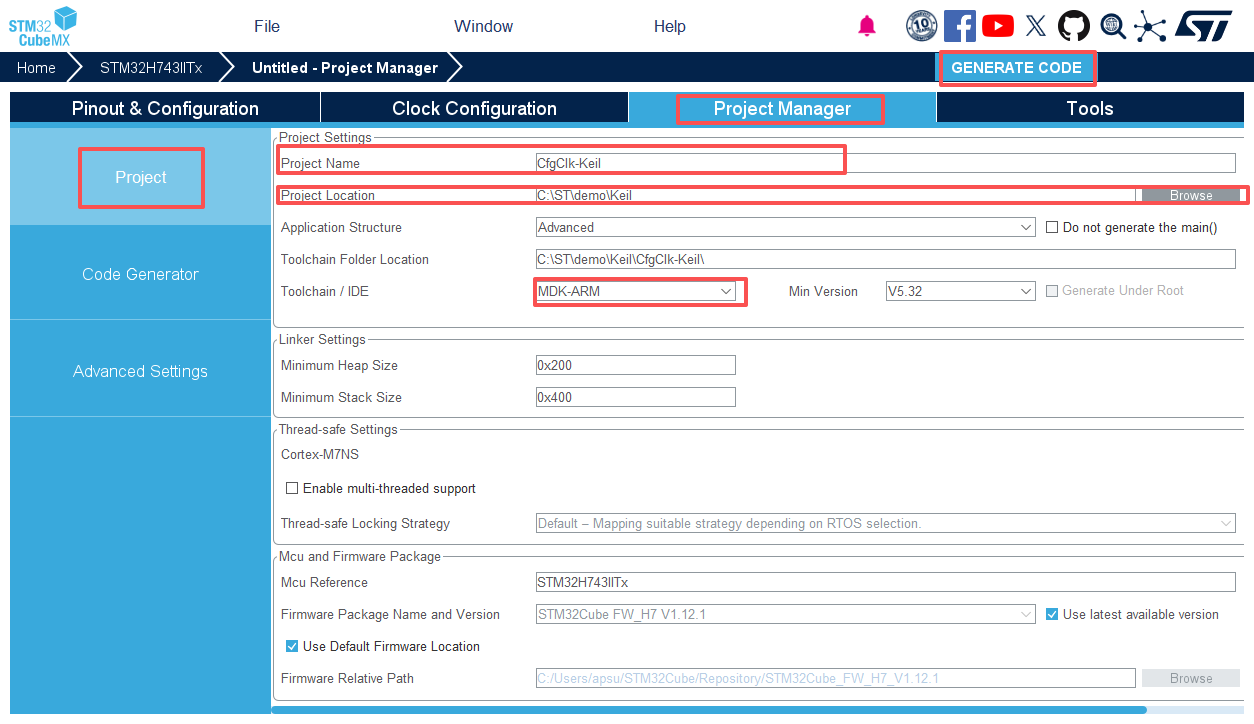
Task: Check Do not generate the main()
Action: pos(1052,227)
